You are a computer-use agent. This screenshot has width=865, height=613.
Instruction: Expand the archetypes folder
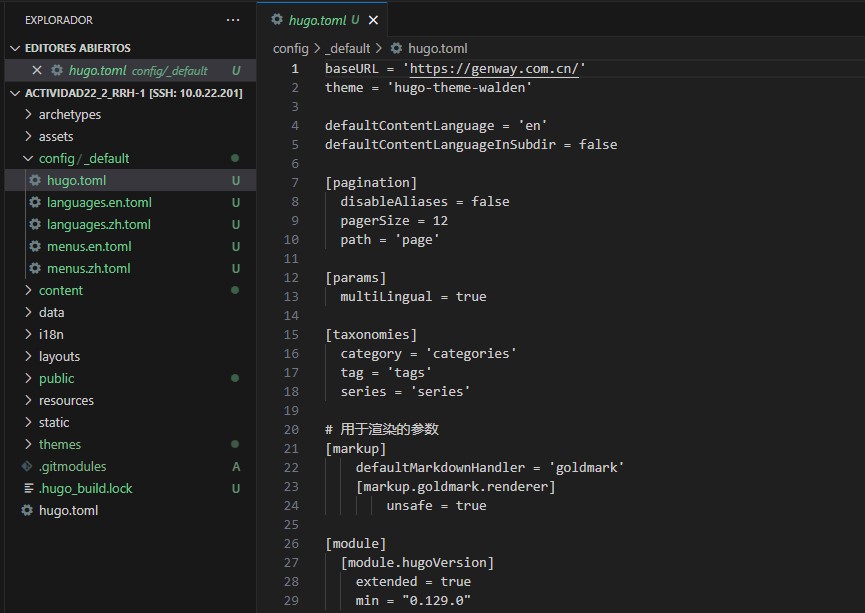(28, 114)
